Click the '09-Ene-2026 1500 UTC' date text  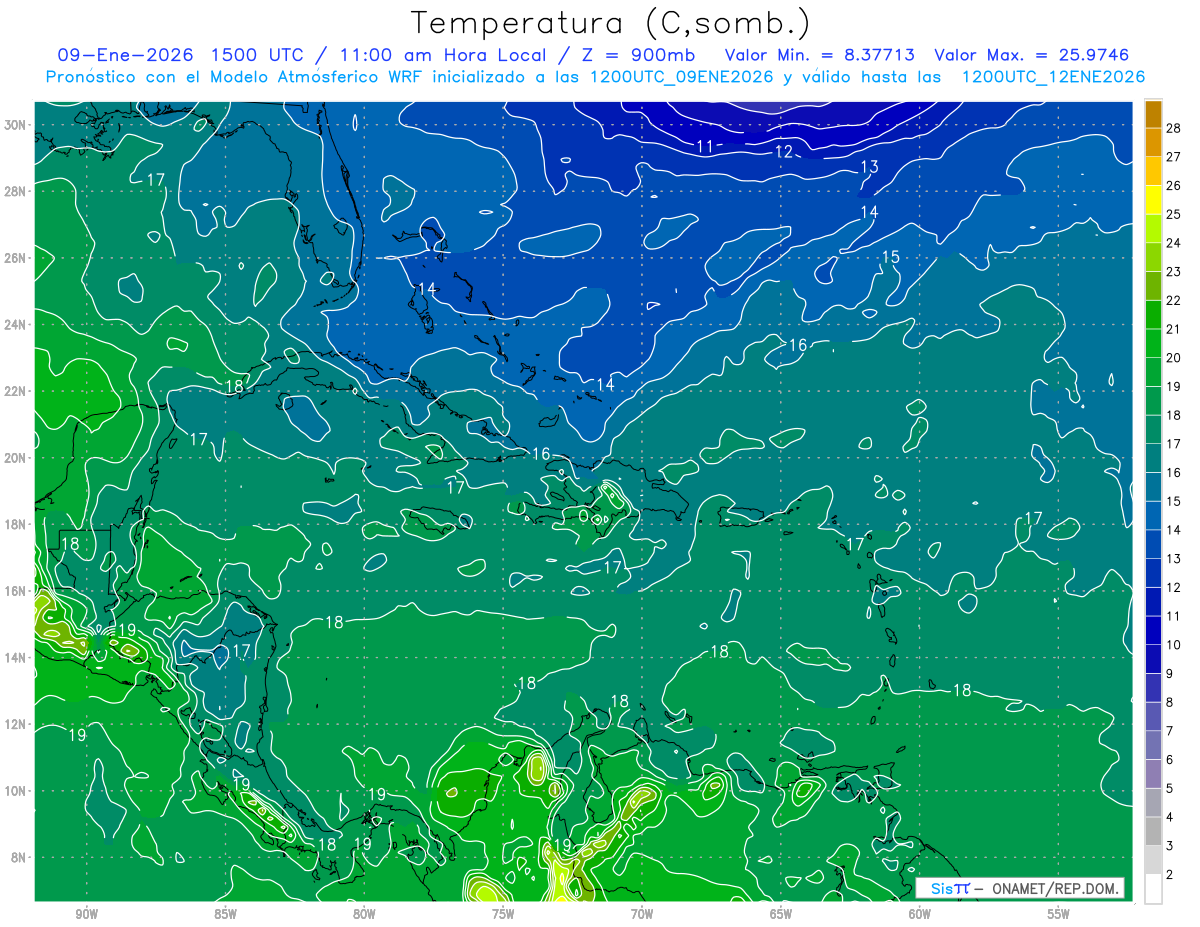pos(179,55)
